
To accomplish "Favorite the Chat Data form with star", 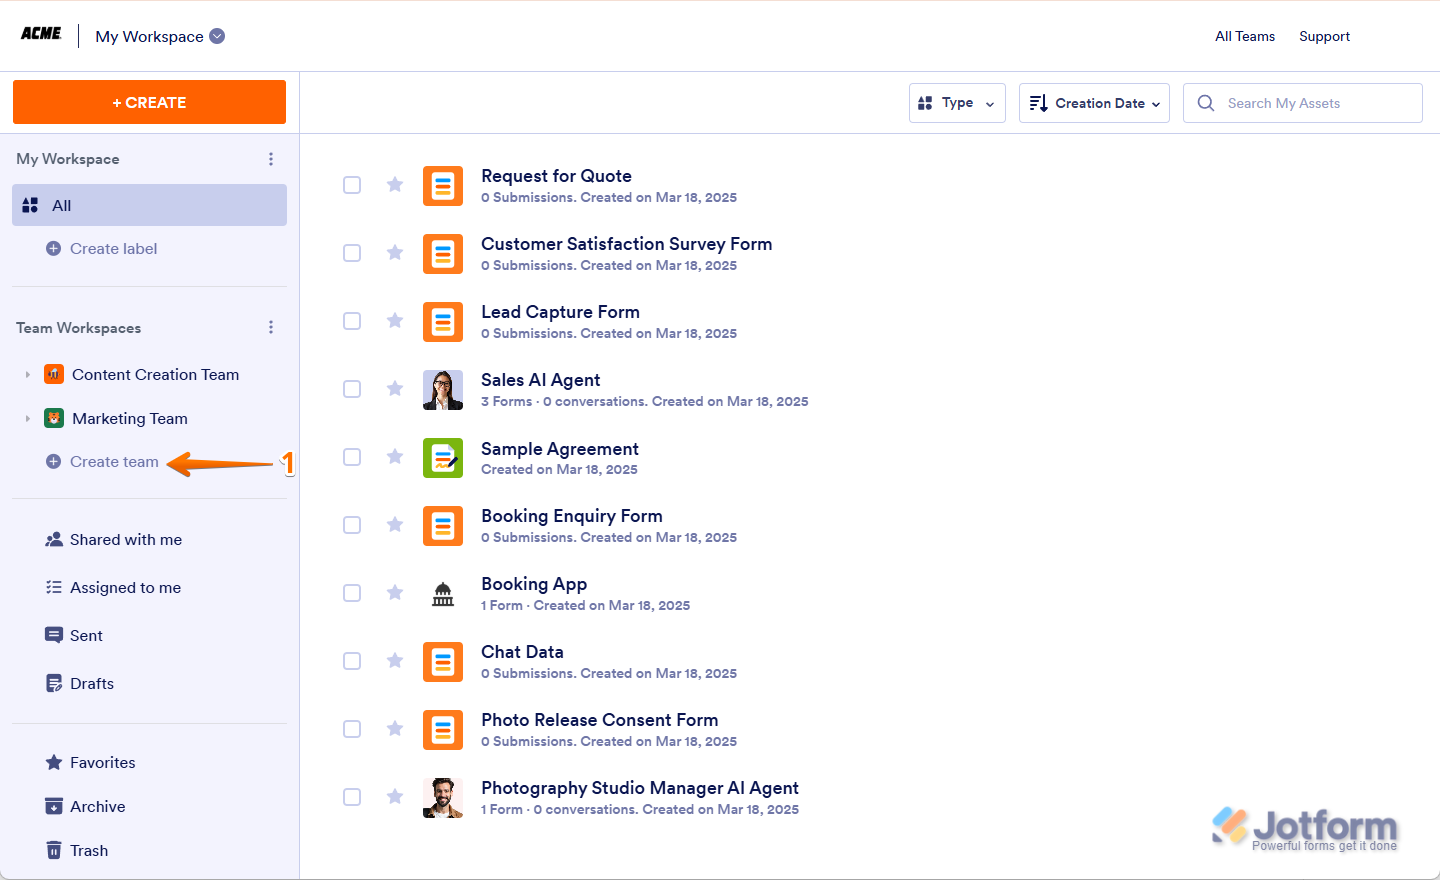I will [x=395, y=661].
